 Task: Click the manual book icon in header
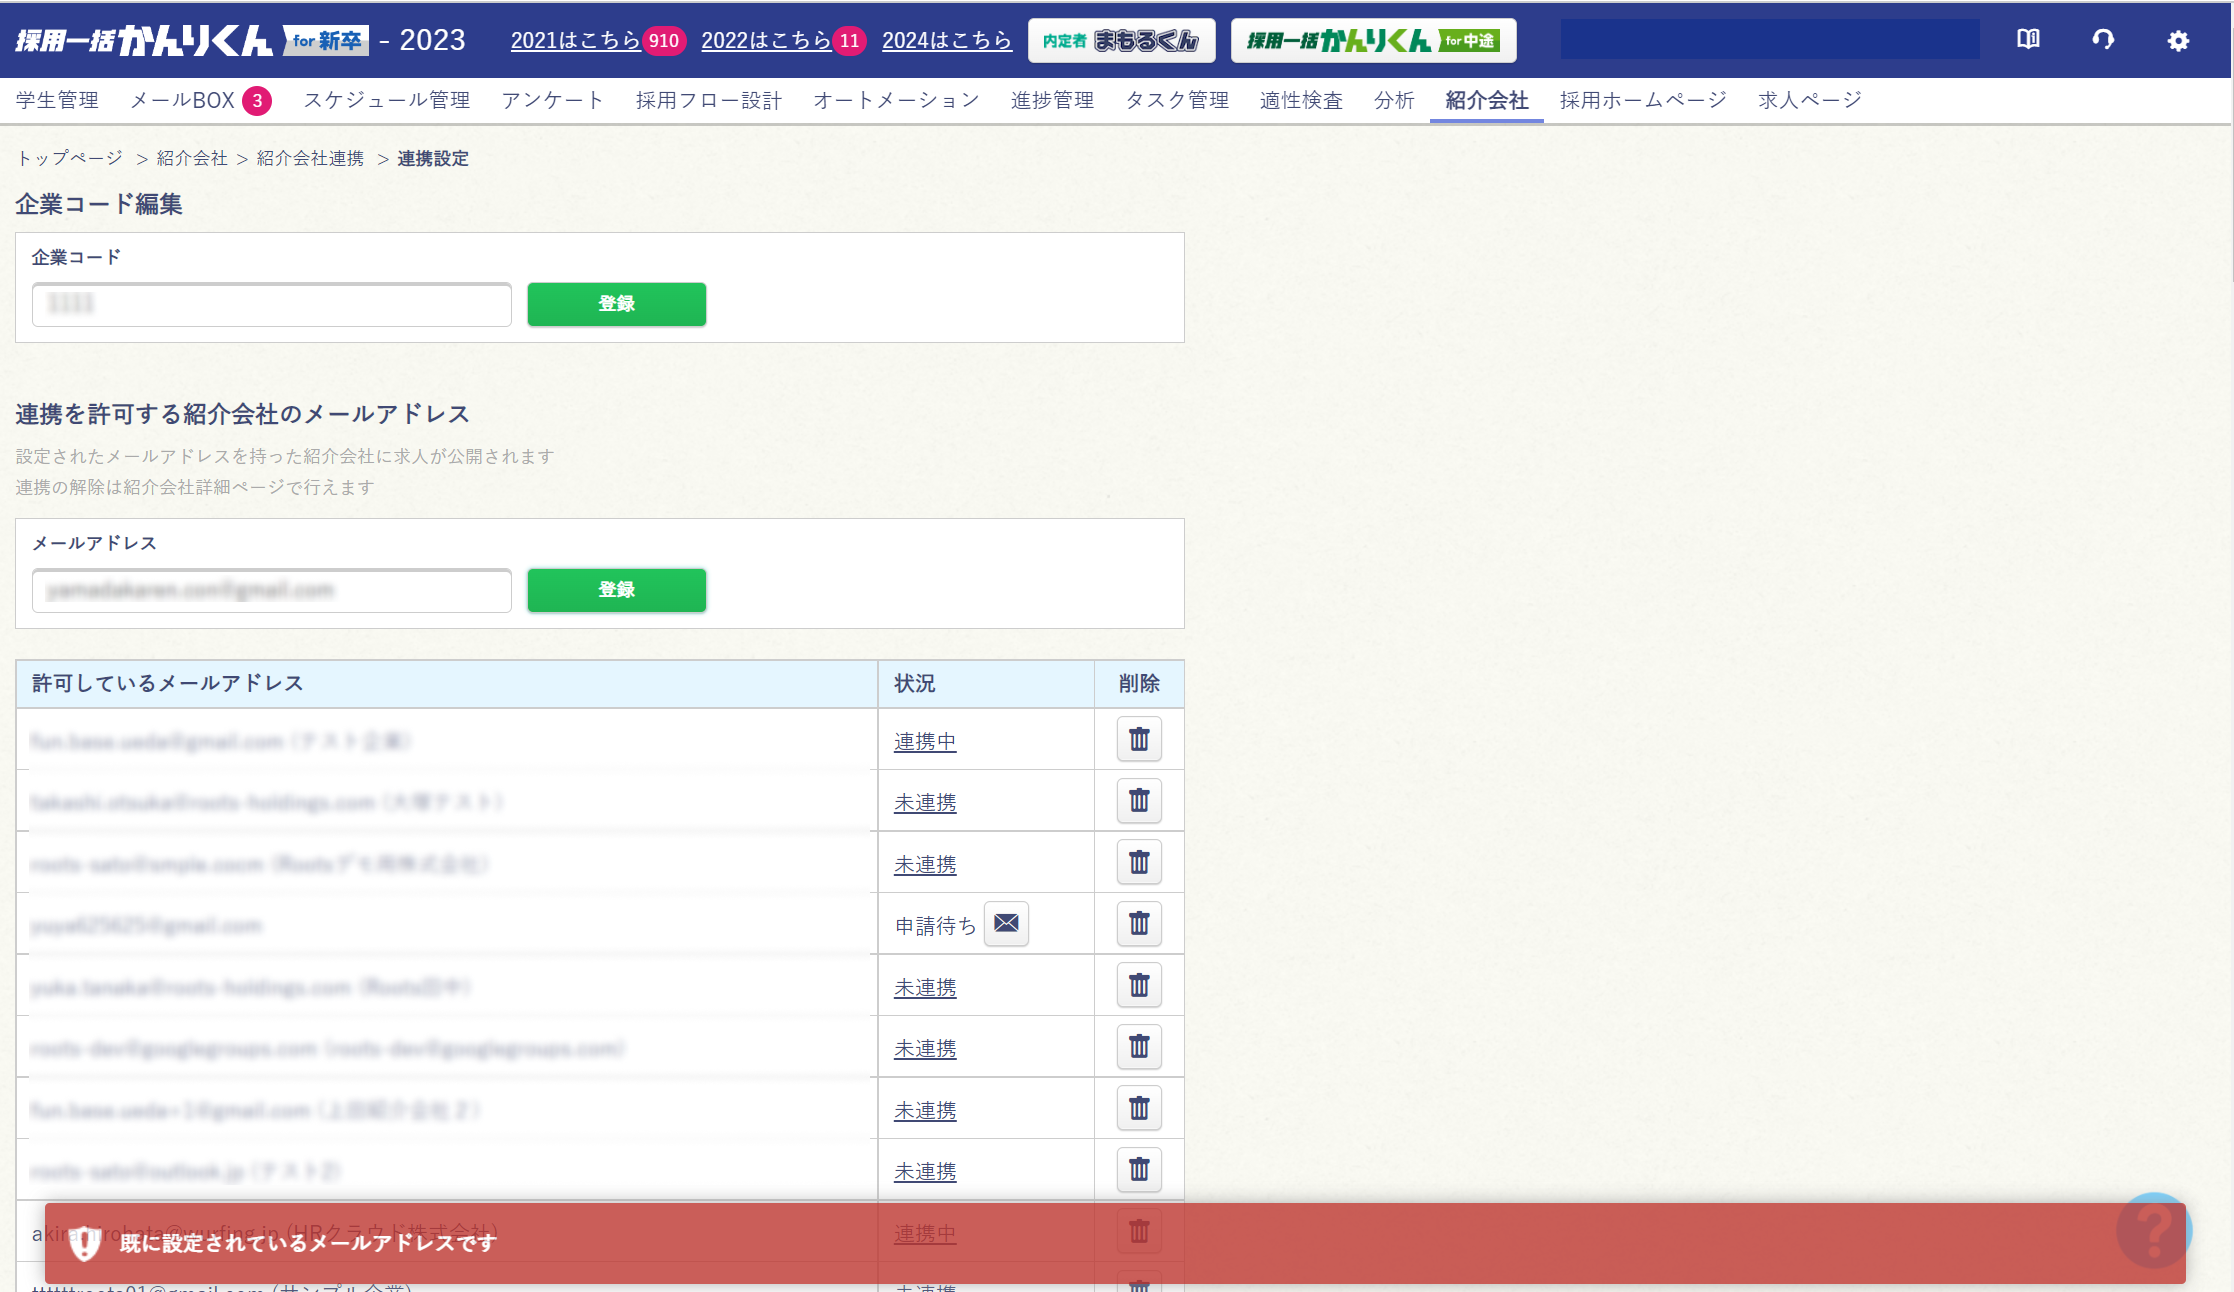click(2028, 39)
